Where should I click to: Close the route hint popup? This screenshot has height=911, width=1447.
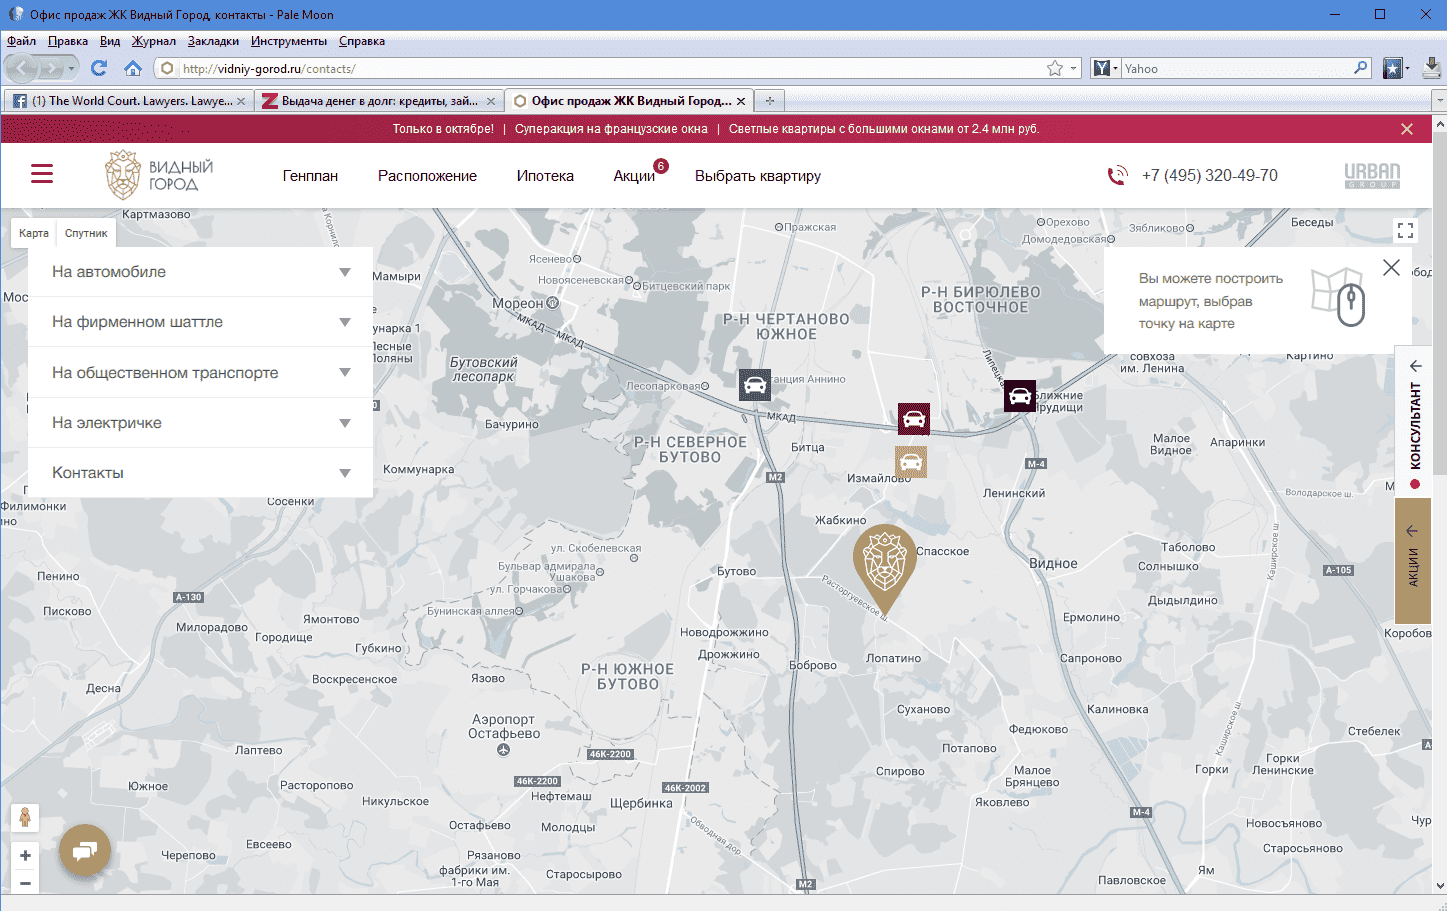[x=1391, y=268]
